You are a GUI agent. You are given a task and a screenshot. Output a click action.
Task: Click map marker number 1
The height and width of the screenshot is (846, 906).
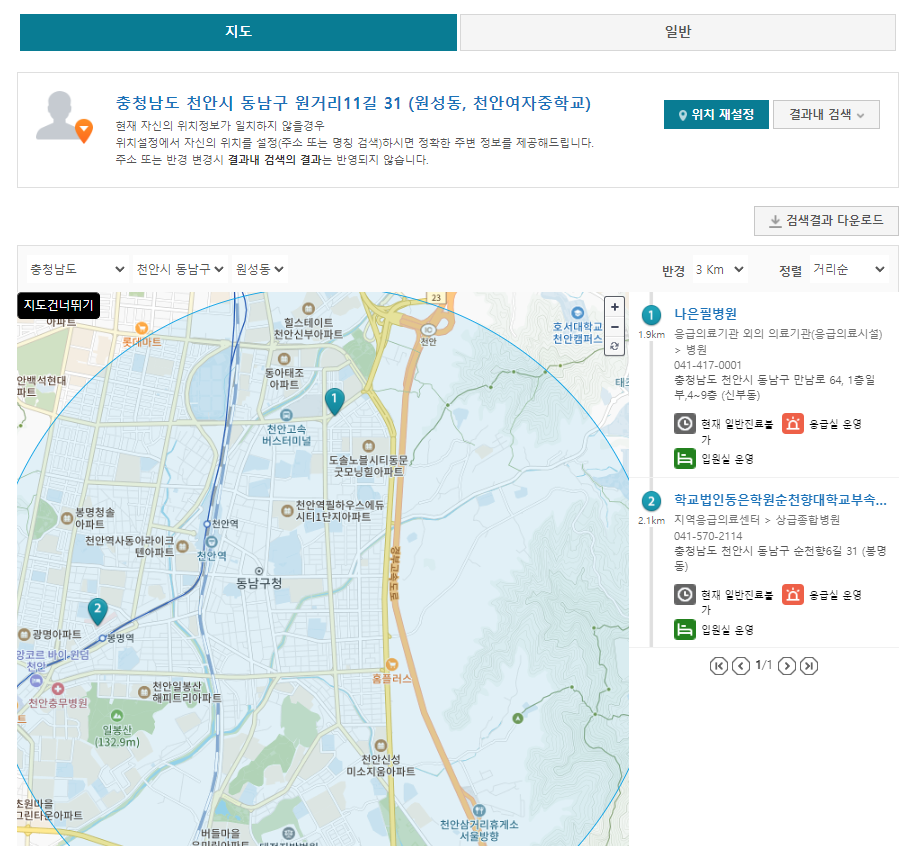click(335, 401)
